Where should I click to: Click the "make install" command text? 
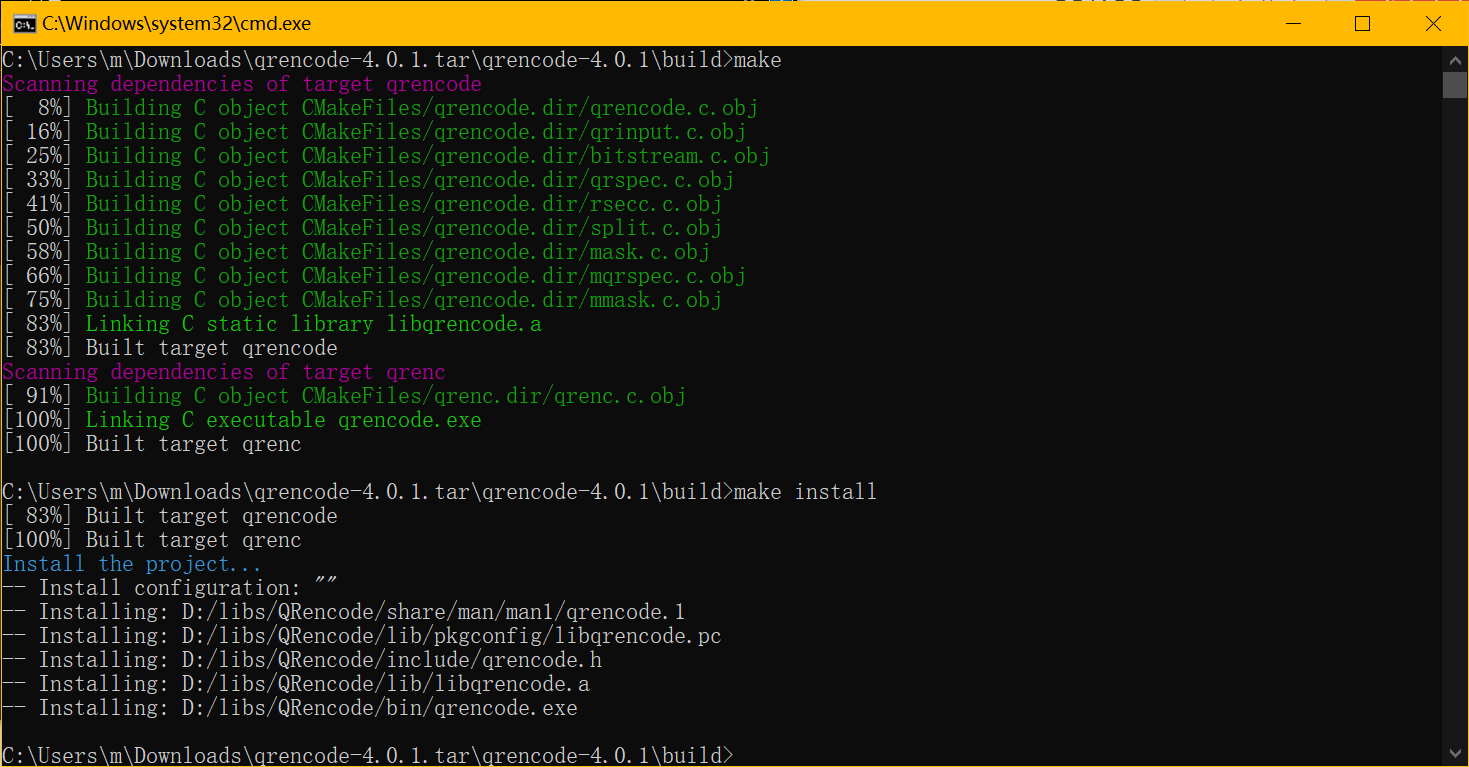(x=805, y=492)
